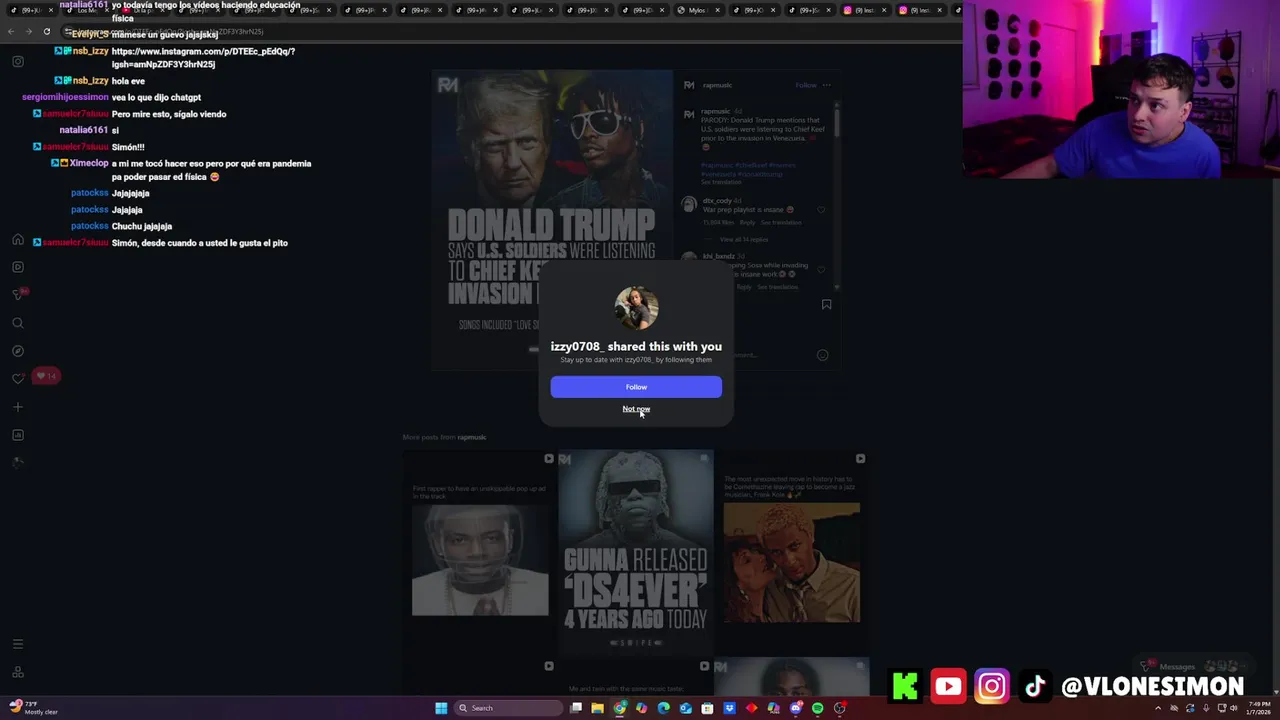
Task: Open Gunna DS4EVER post thumbnail
Action: point(636,551)
